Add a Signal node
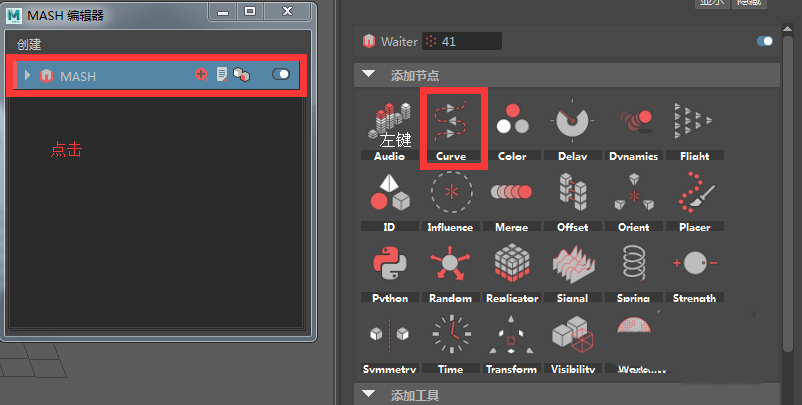The image size is (802, 405). click(x=572, y=272)
